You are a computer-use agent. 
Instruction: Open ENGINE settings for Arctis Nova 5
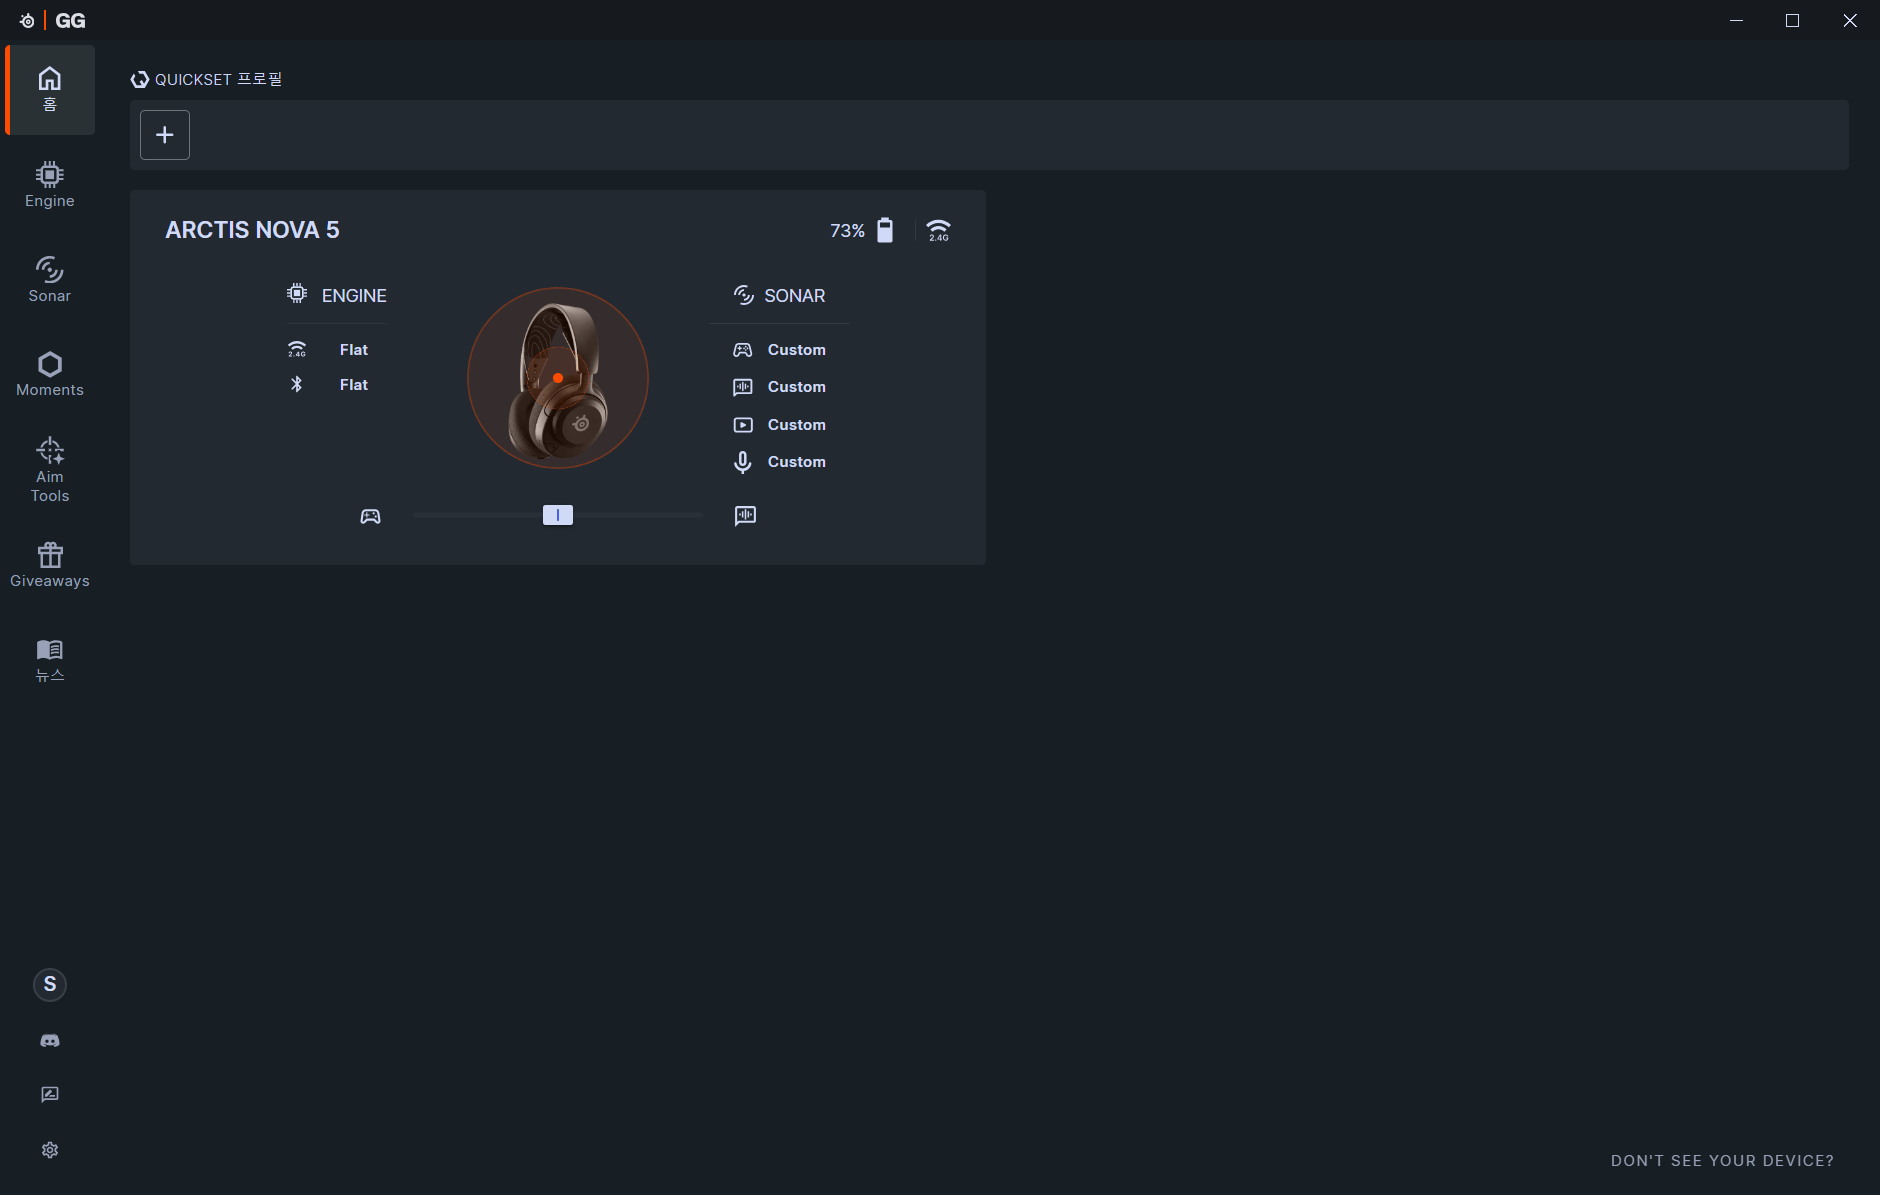354,296
